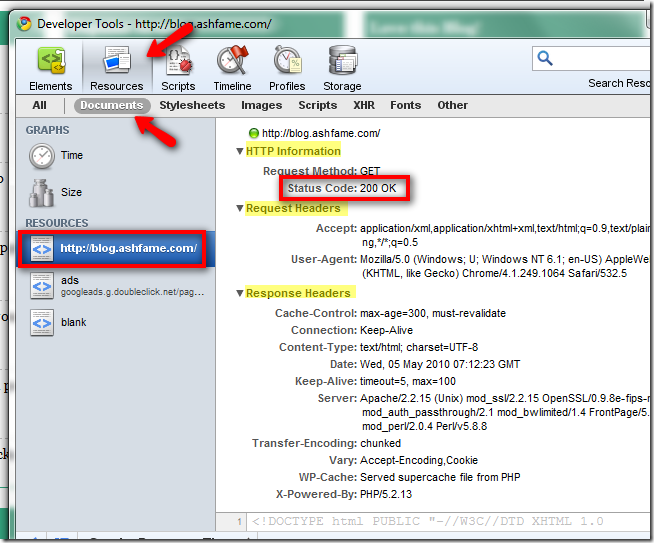Click the Status Code 200 OK value
The image size is (654, 543).
point(378,189)
